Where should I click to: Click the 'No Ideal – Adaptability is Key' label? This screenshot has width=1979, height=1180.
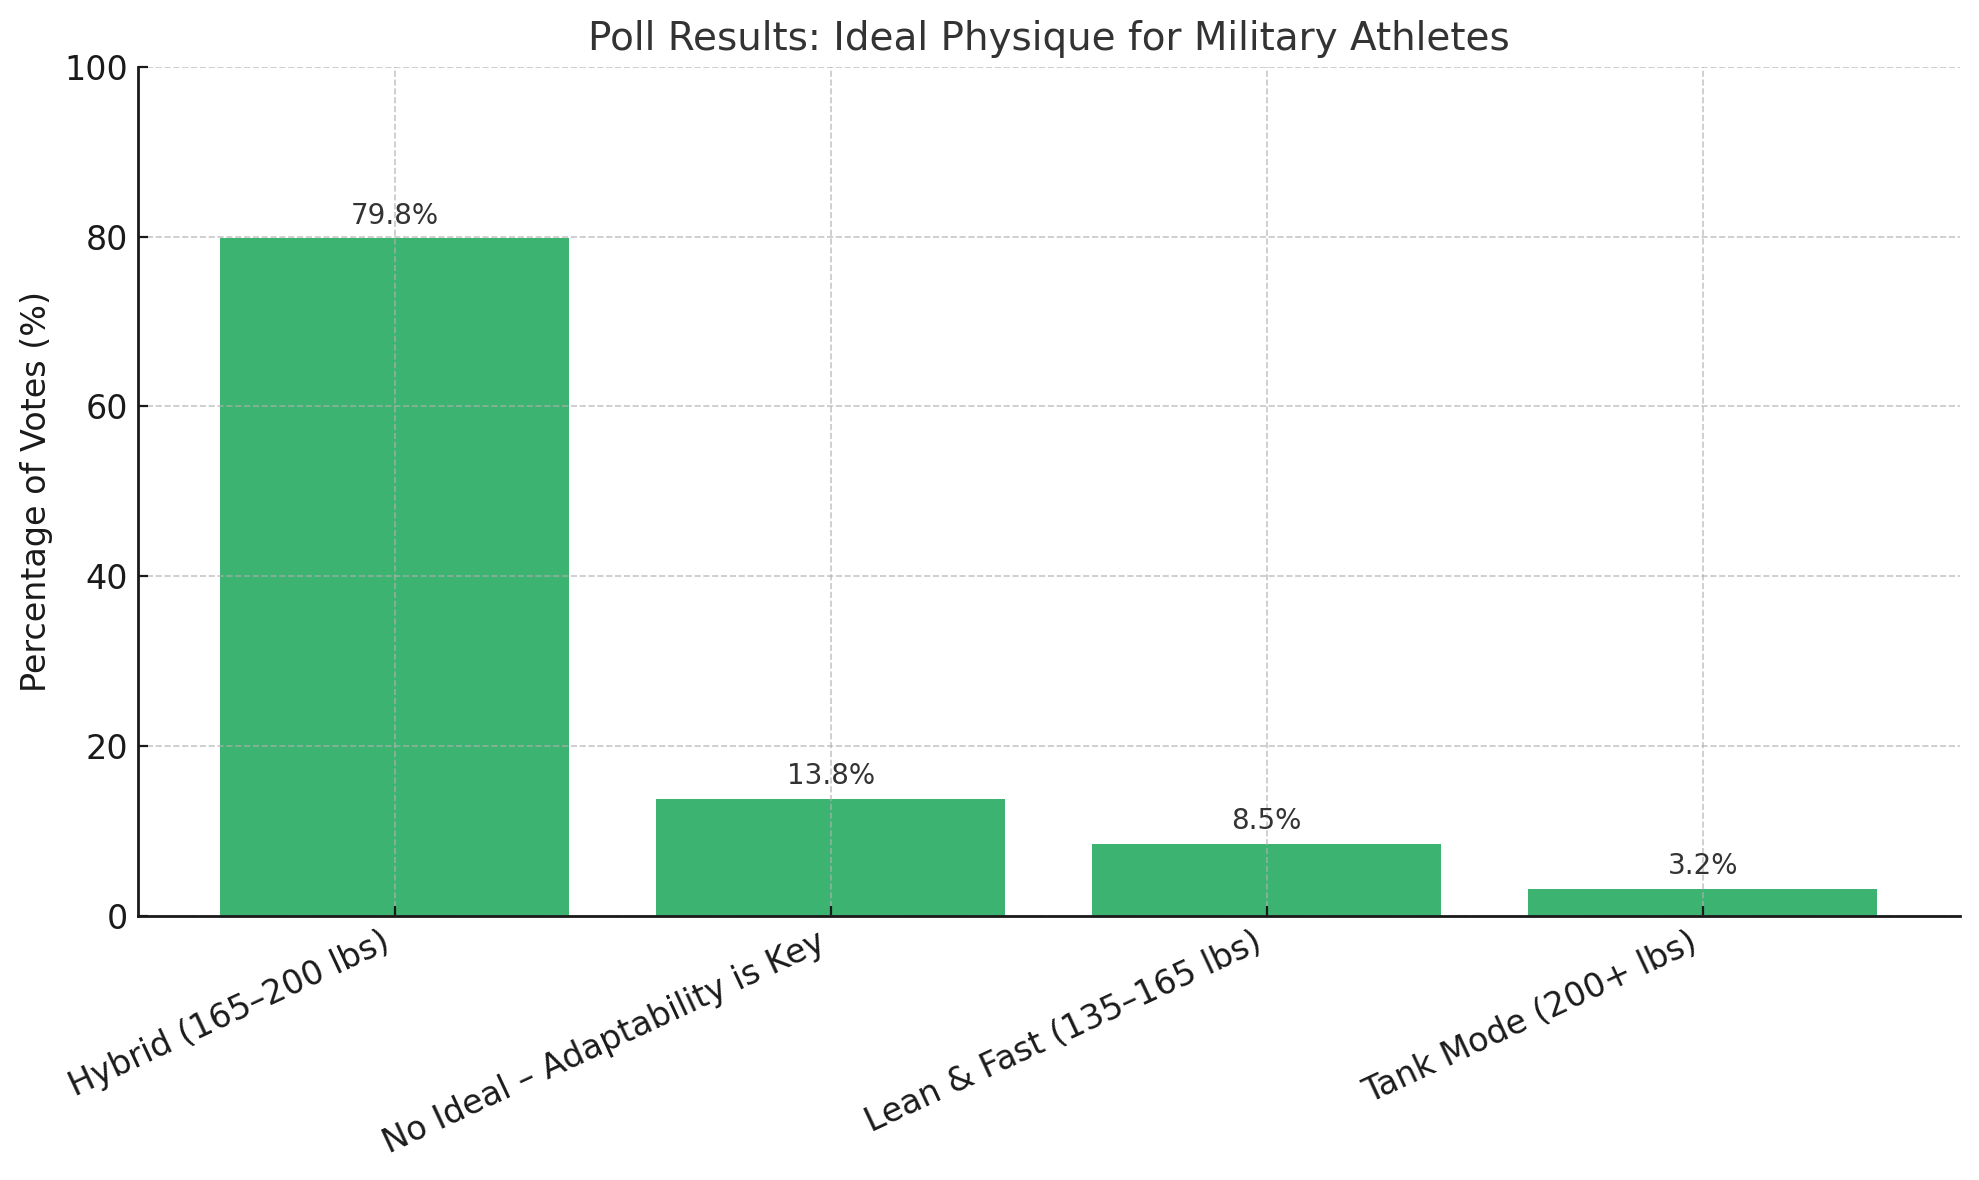tap(602, 1043)
